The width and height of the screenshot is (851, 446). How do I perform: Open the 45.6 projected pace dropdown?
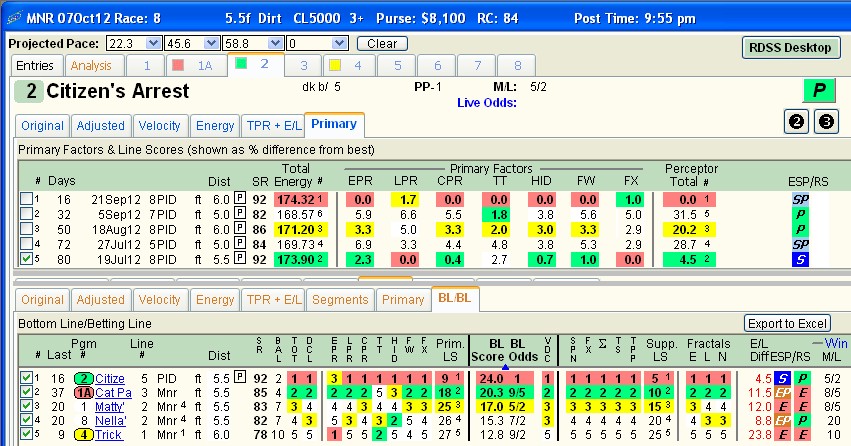212,43
